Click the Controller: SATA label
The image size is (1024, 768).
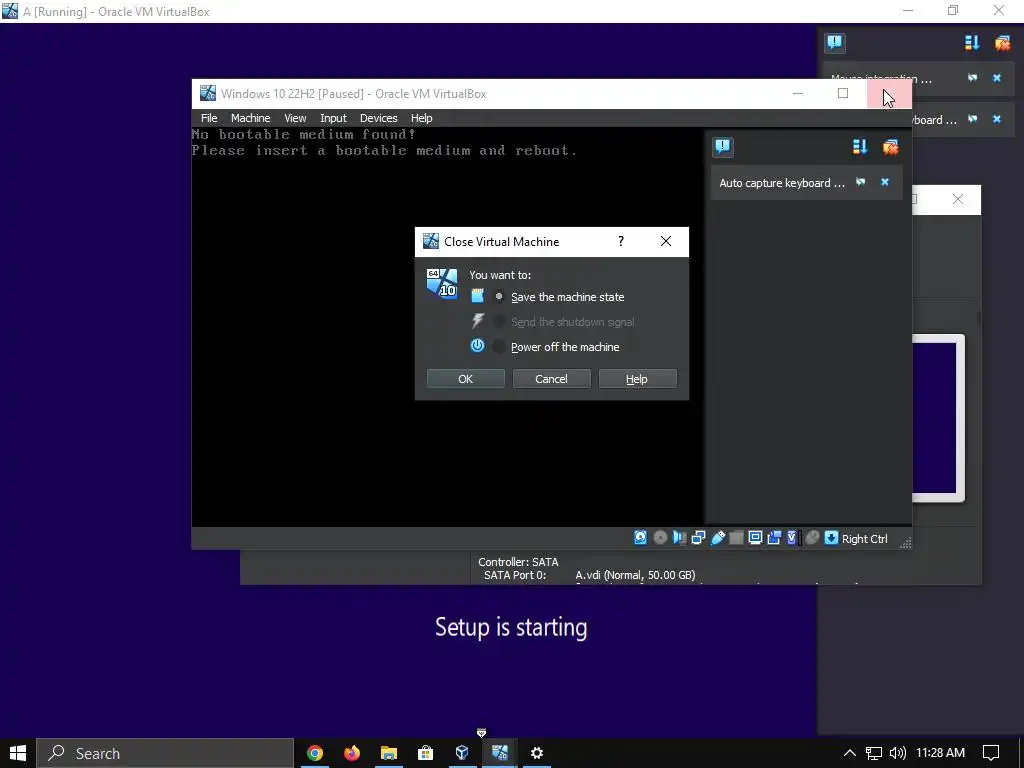[x=518, y=562]
